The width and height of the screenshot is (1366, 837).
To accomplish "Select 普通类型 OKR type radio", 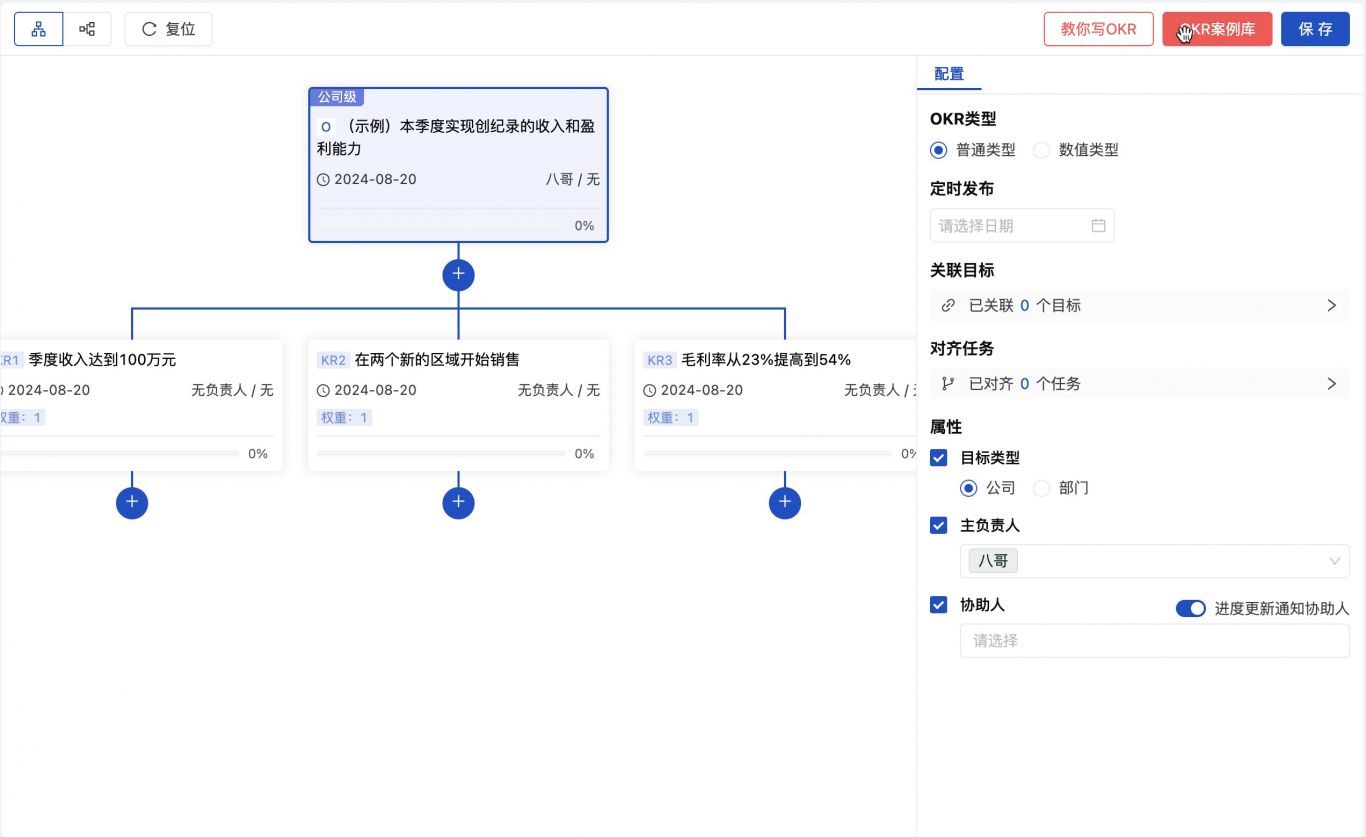I will pos(938,150).
